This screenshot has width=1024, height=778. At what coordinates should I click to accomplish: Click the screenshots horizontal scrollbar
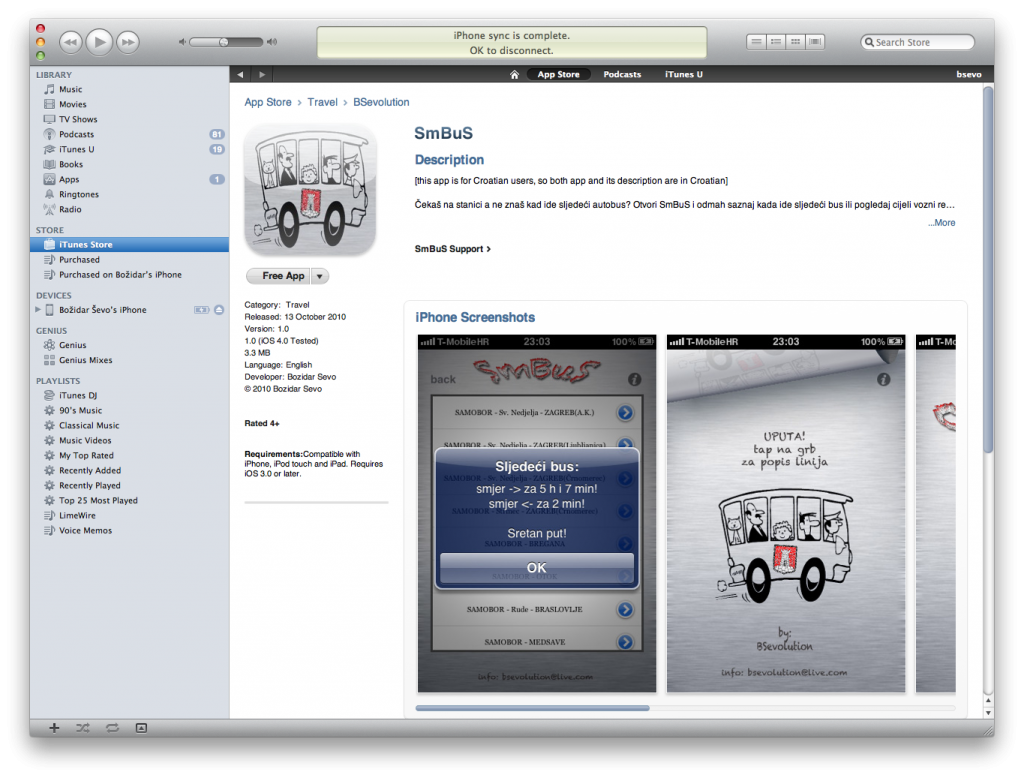[x=532, y=708]
